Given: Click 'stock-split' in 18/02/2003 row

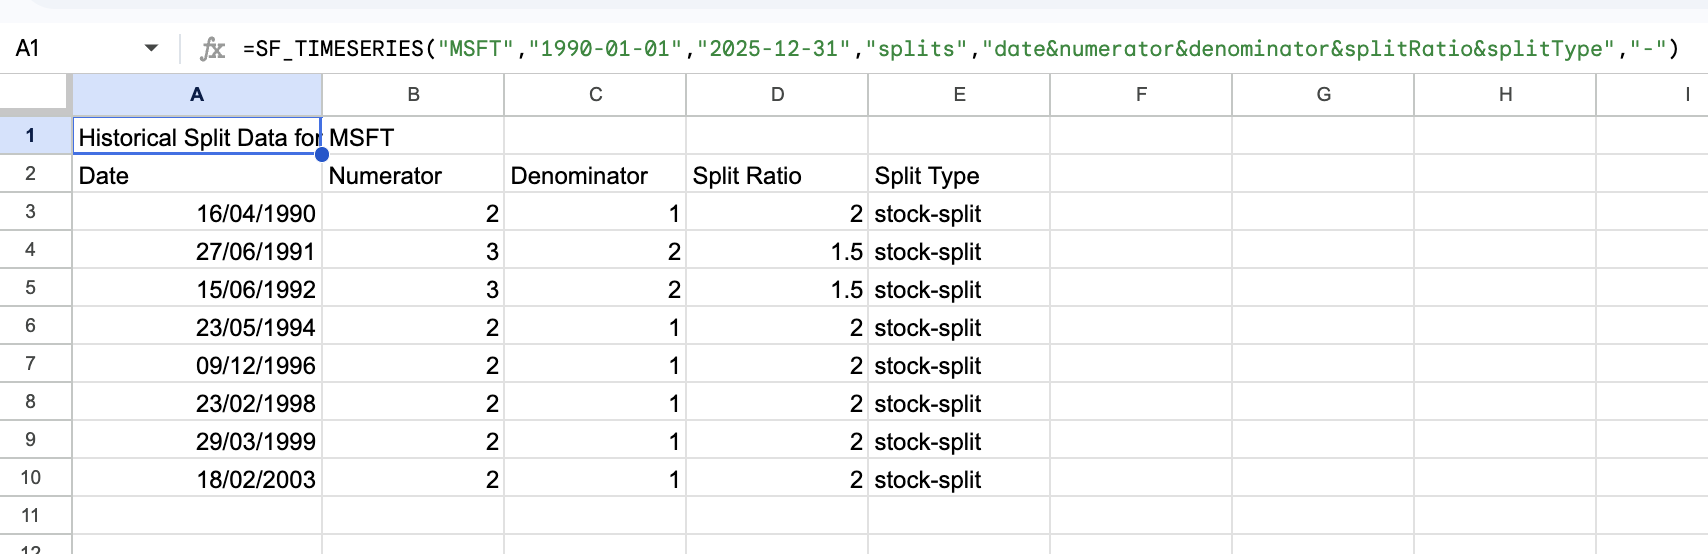Looking at the screenshot, I should pyautogui.click(x=959, y=478).
